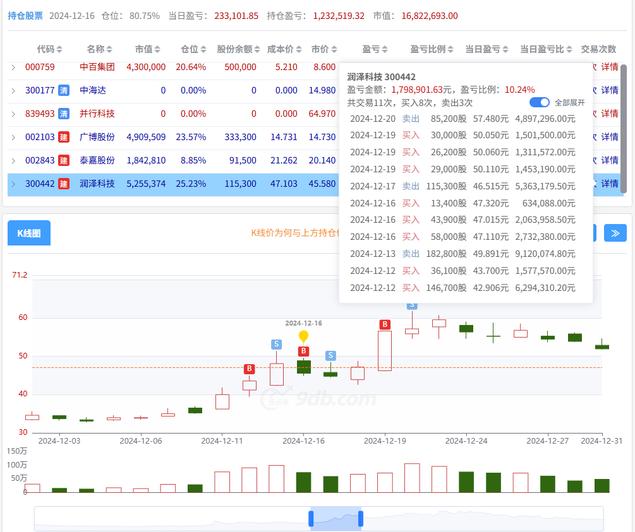The image size is (635, 532).
Task: Click the double-arrow next button right of chart
Action: pyautogui.click(x=614, y=233)
